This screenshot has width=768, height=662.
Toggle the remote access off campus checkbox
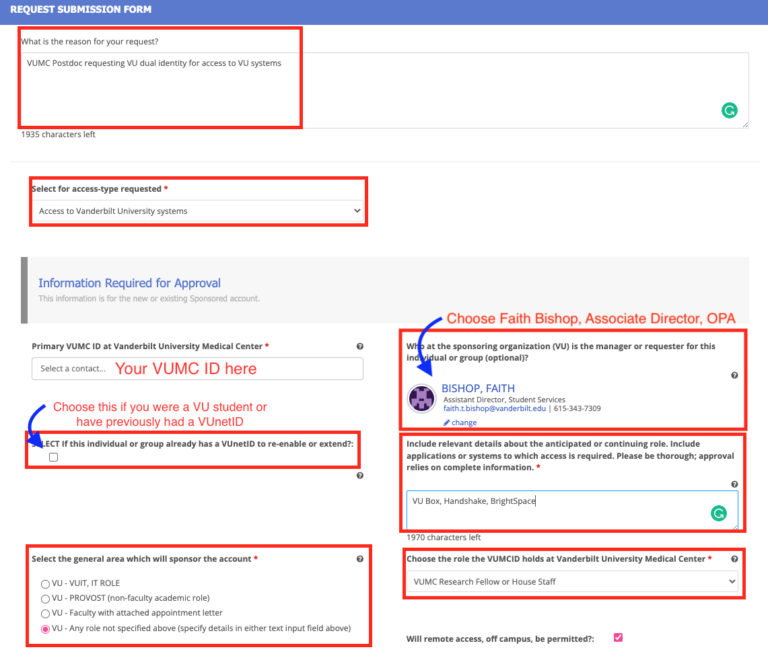[x=617, y=637]
